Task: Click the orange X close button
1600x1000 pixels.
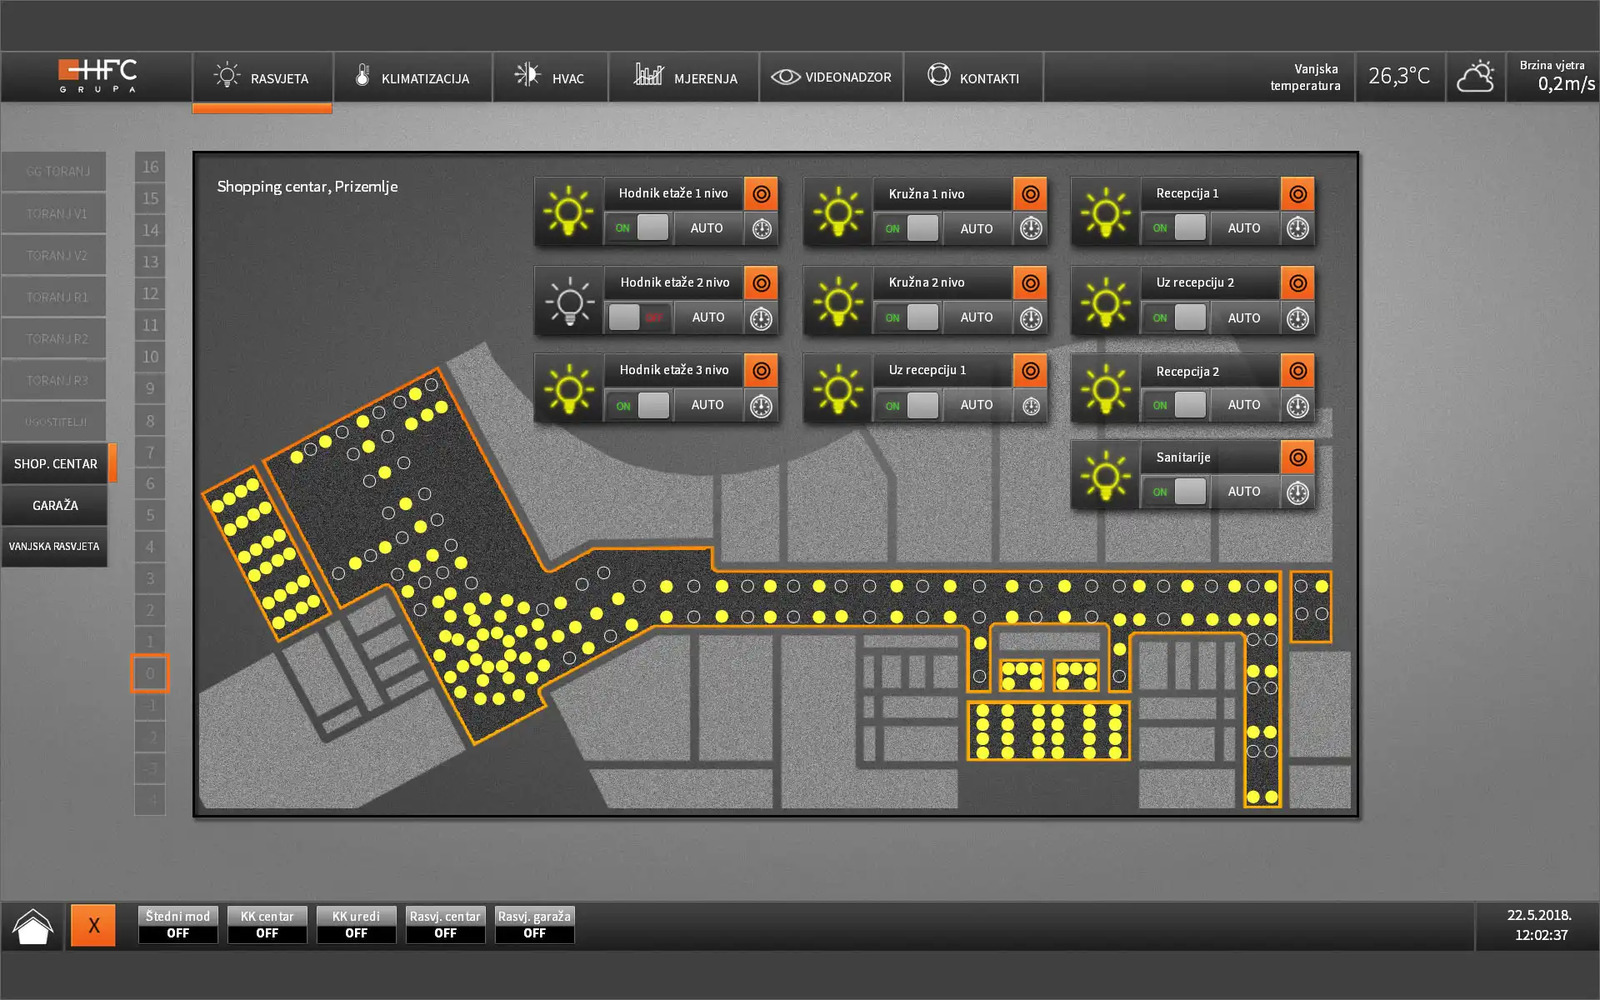Action: pyautogui.click(x=93, y=926)
